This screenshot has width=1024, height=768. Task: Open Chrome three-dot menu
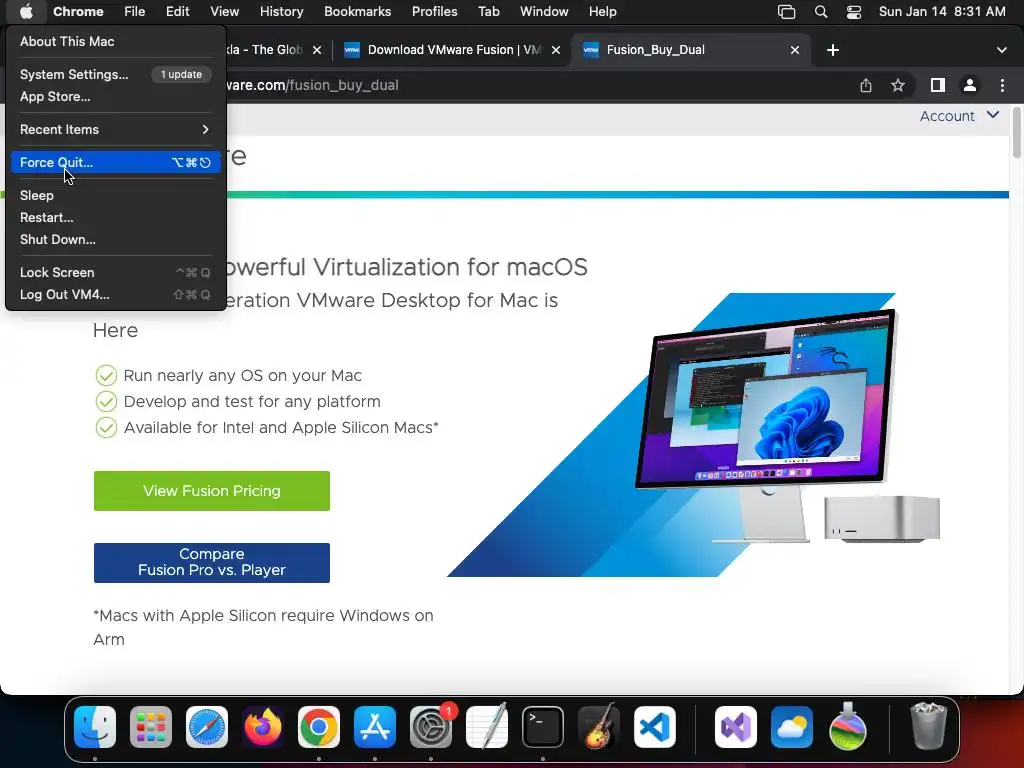point(1002,85)
